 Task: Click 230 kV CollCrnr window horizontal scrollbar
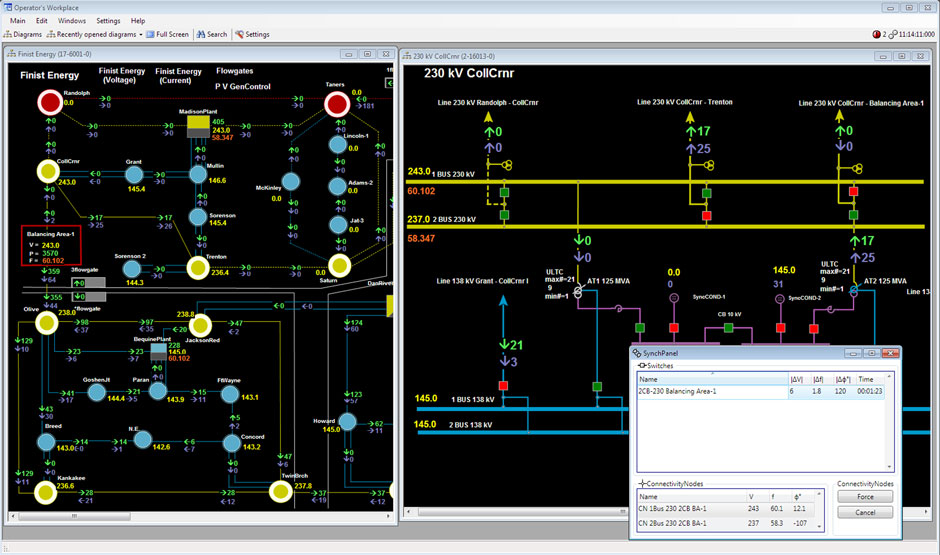517,512
